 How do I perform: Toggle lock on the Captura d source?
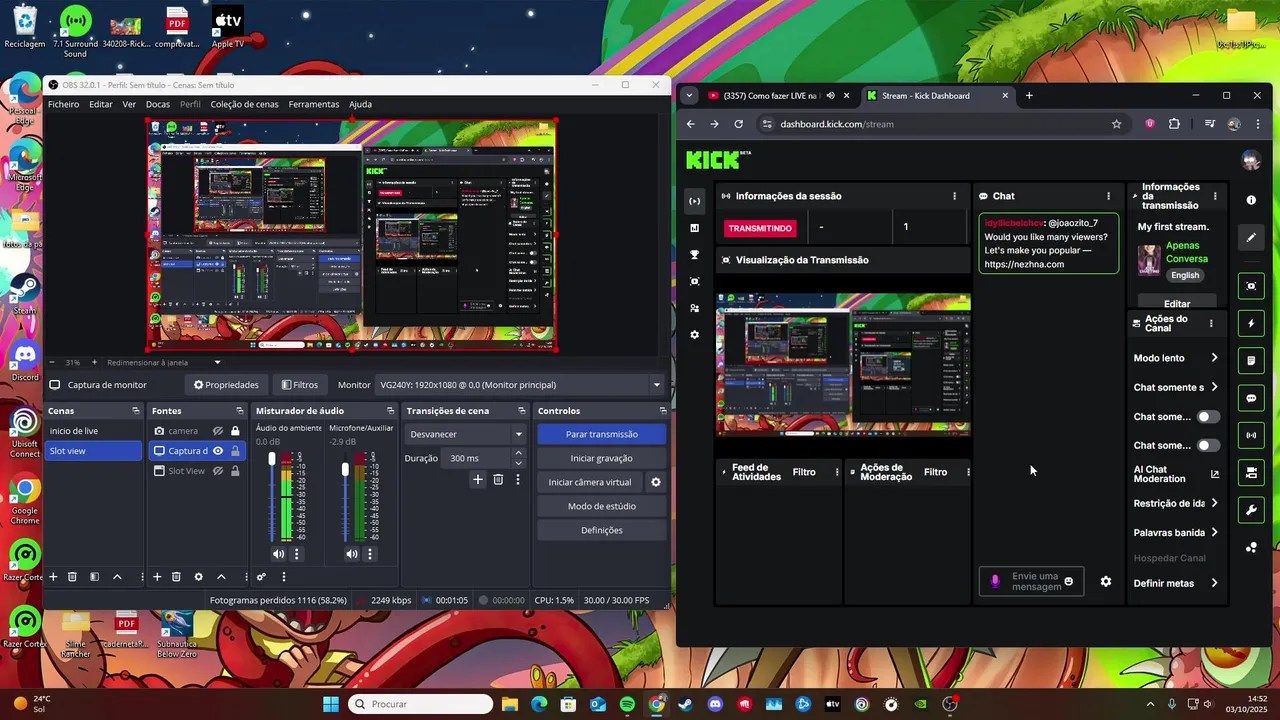tap(235, 451)
